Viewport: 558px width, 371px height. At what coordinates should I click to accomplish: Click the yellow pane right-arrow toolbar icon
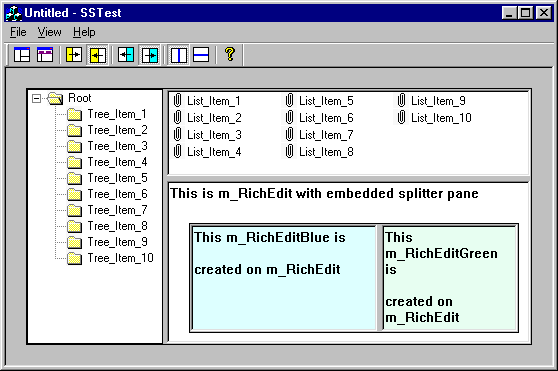click(x=74, y=55)
